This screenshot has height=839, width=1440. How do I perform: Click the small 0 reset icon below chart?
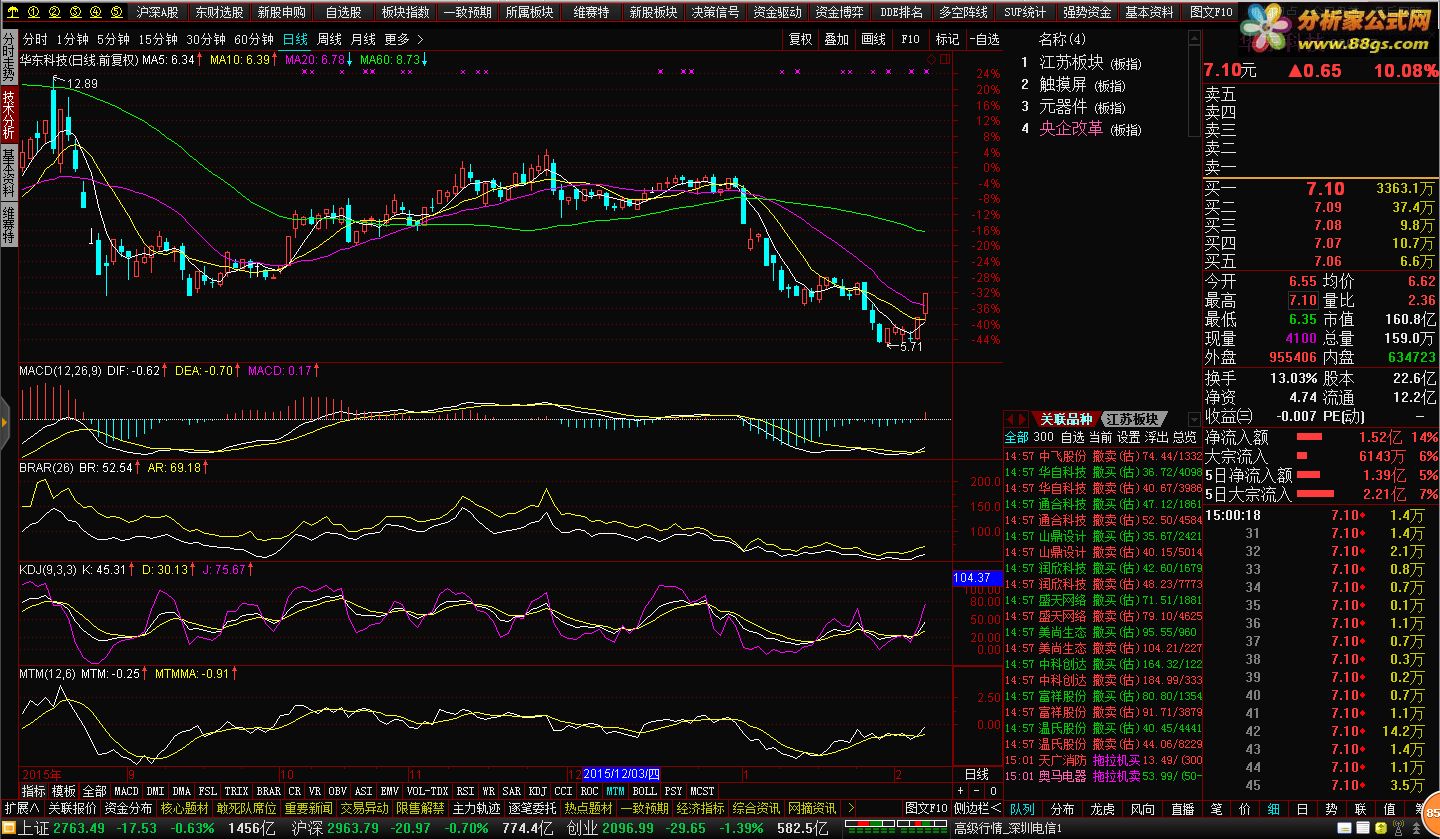[993, 791]
